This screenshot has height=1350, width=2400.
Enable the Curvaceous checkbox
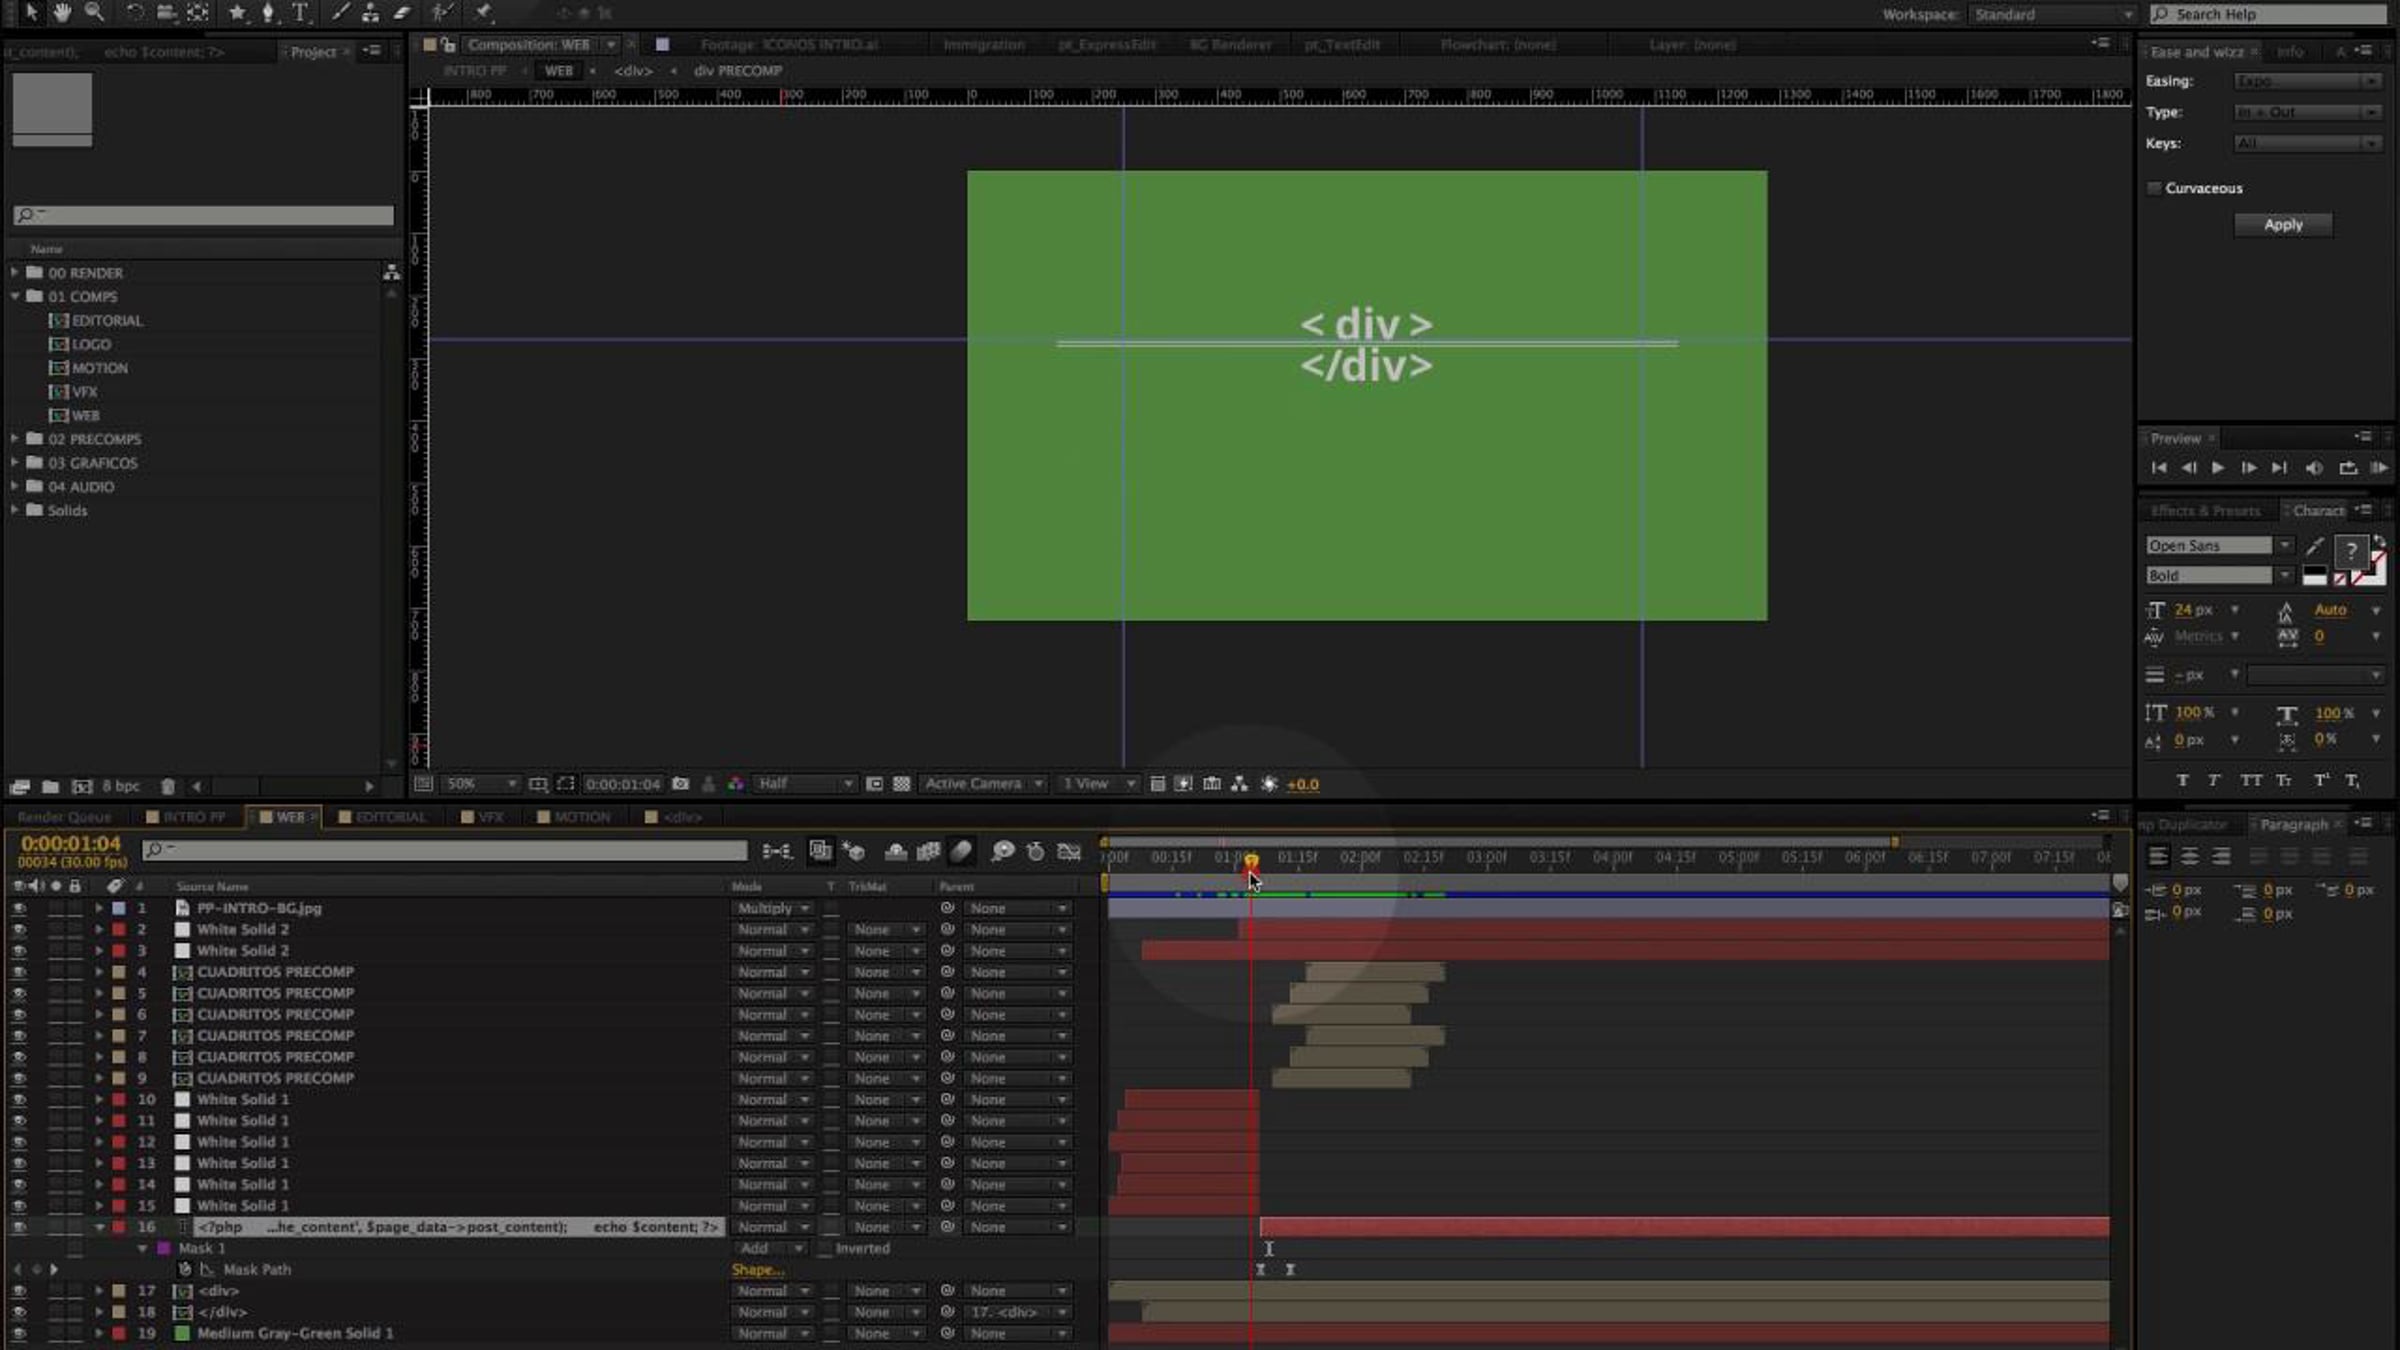2154,188
